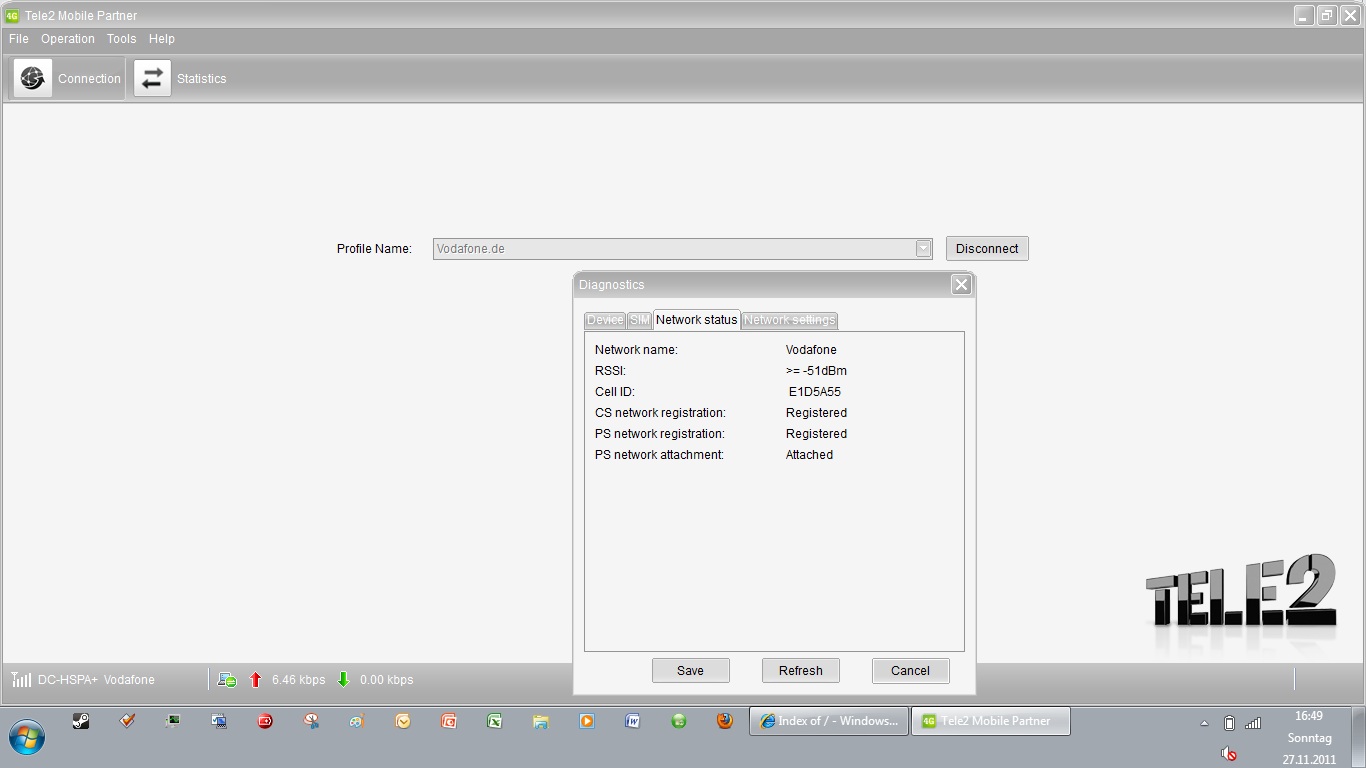This screenshot has width=1366, height=768.
Task: Click the signal strength bars icon
Action: tap(21, 680)
